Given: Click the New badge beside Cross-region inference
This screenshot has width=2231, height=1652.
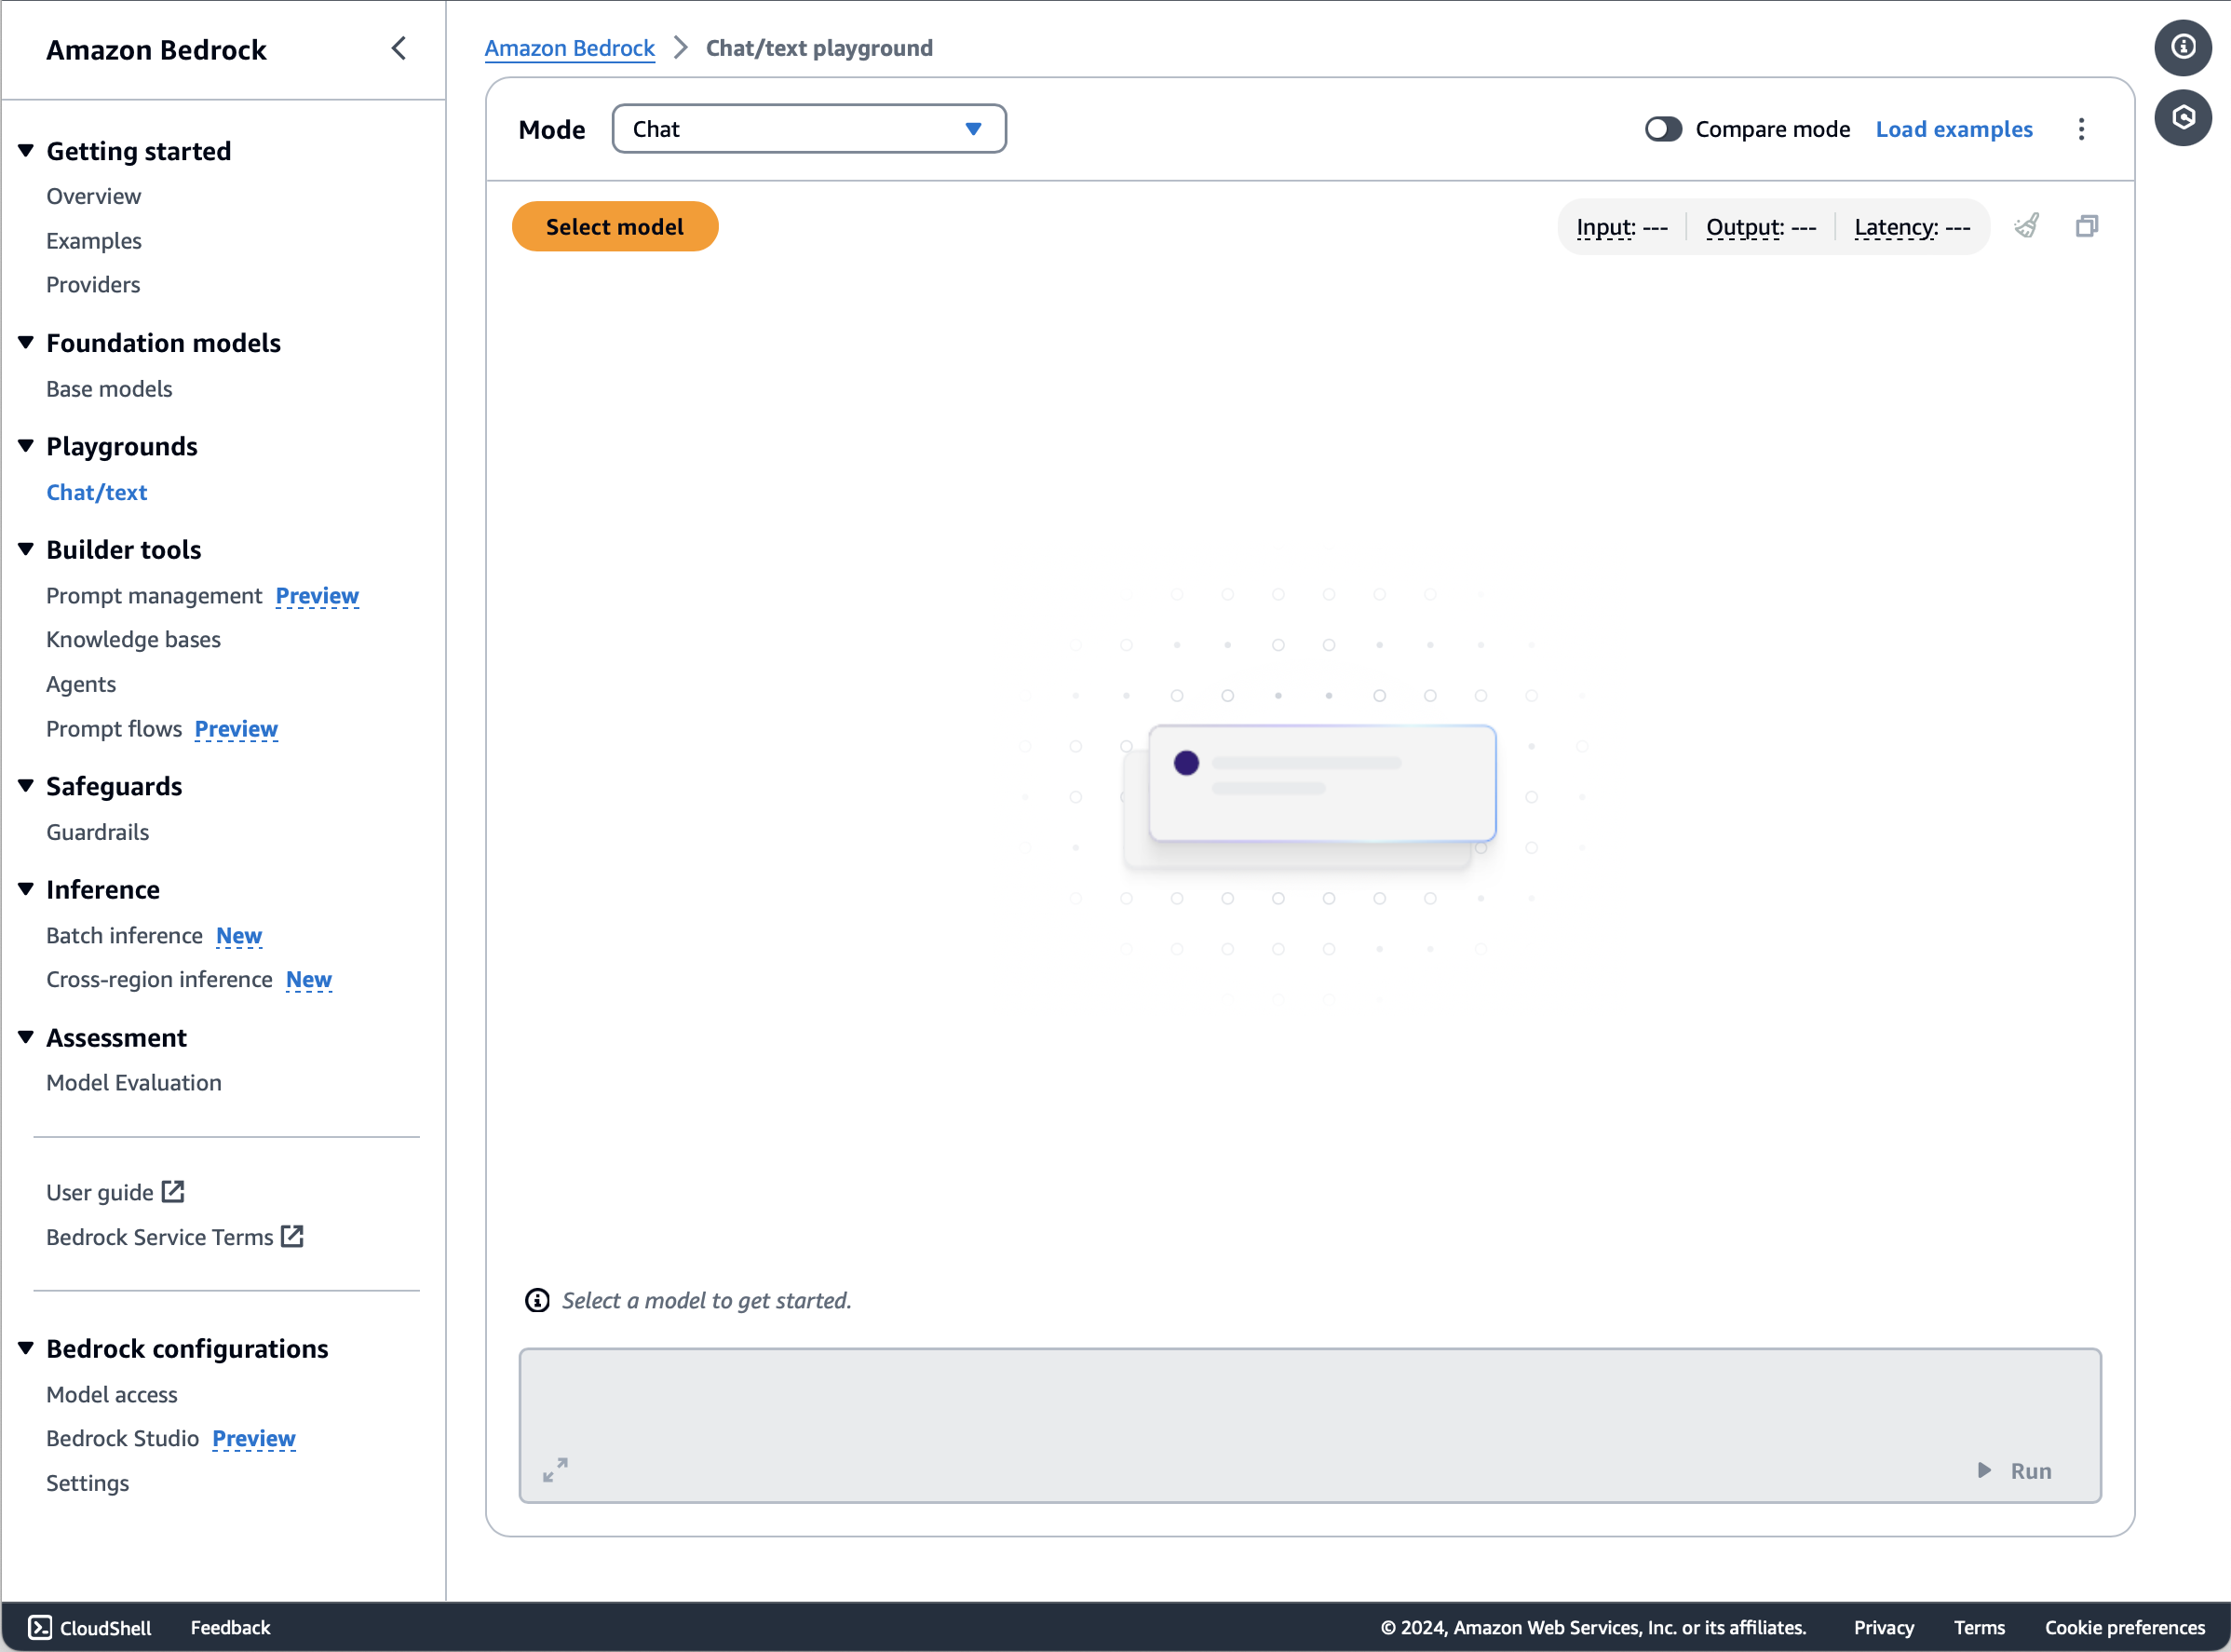Looking at the screenshot, I should tap(309, 979).
